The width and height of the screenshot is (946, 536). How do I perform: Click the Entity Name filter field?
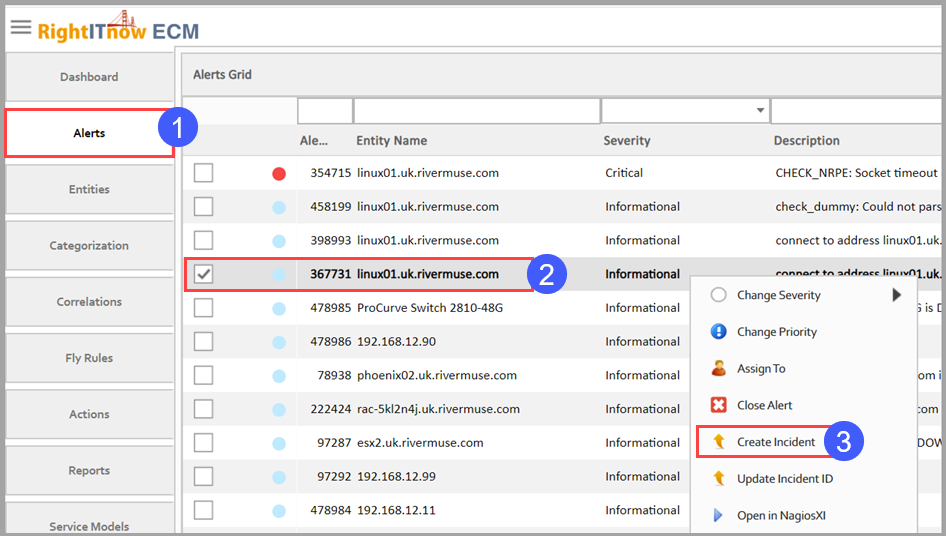point(477,111)
